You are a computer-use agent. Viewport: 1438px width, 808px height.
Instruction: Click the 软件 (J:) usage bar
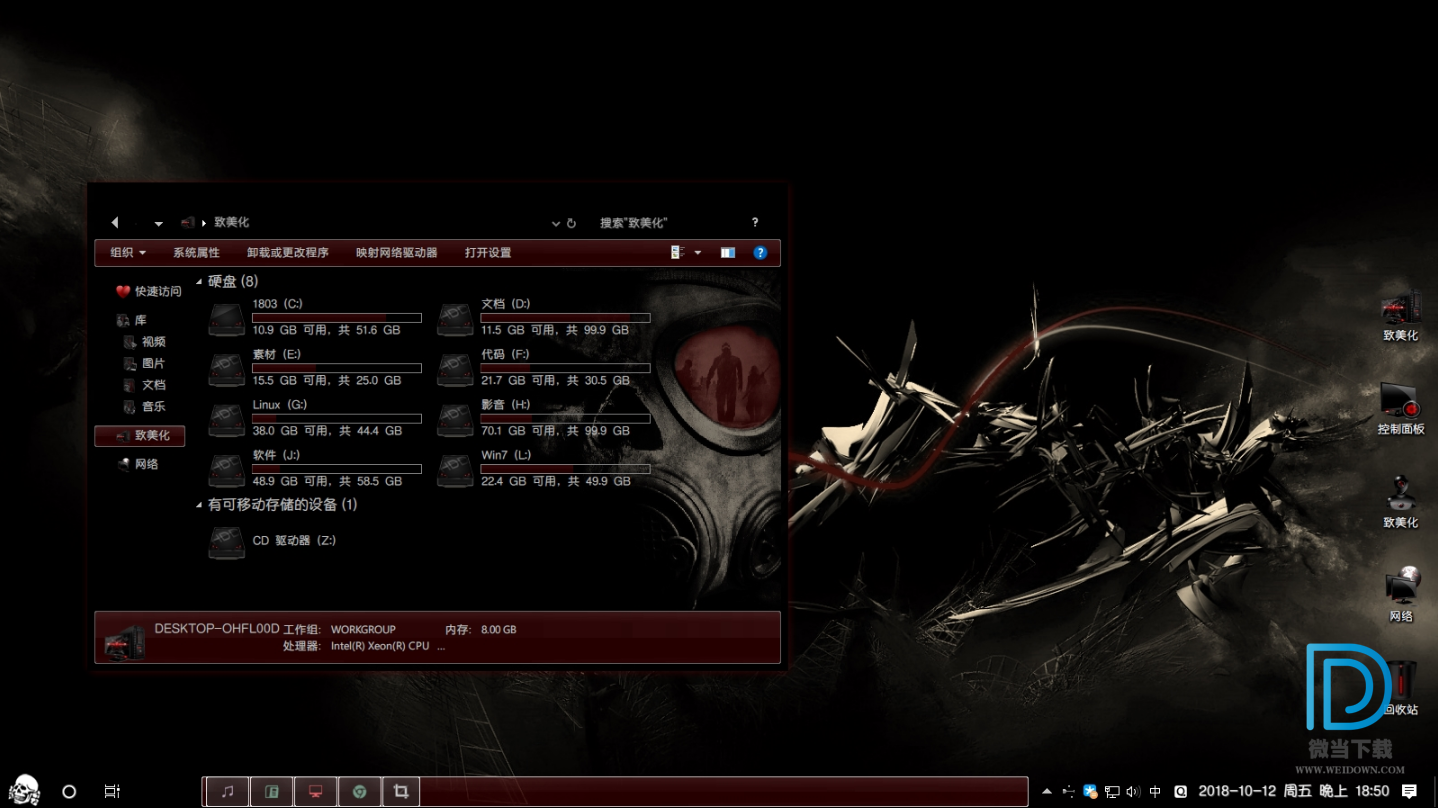coord(337,469)
